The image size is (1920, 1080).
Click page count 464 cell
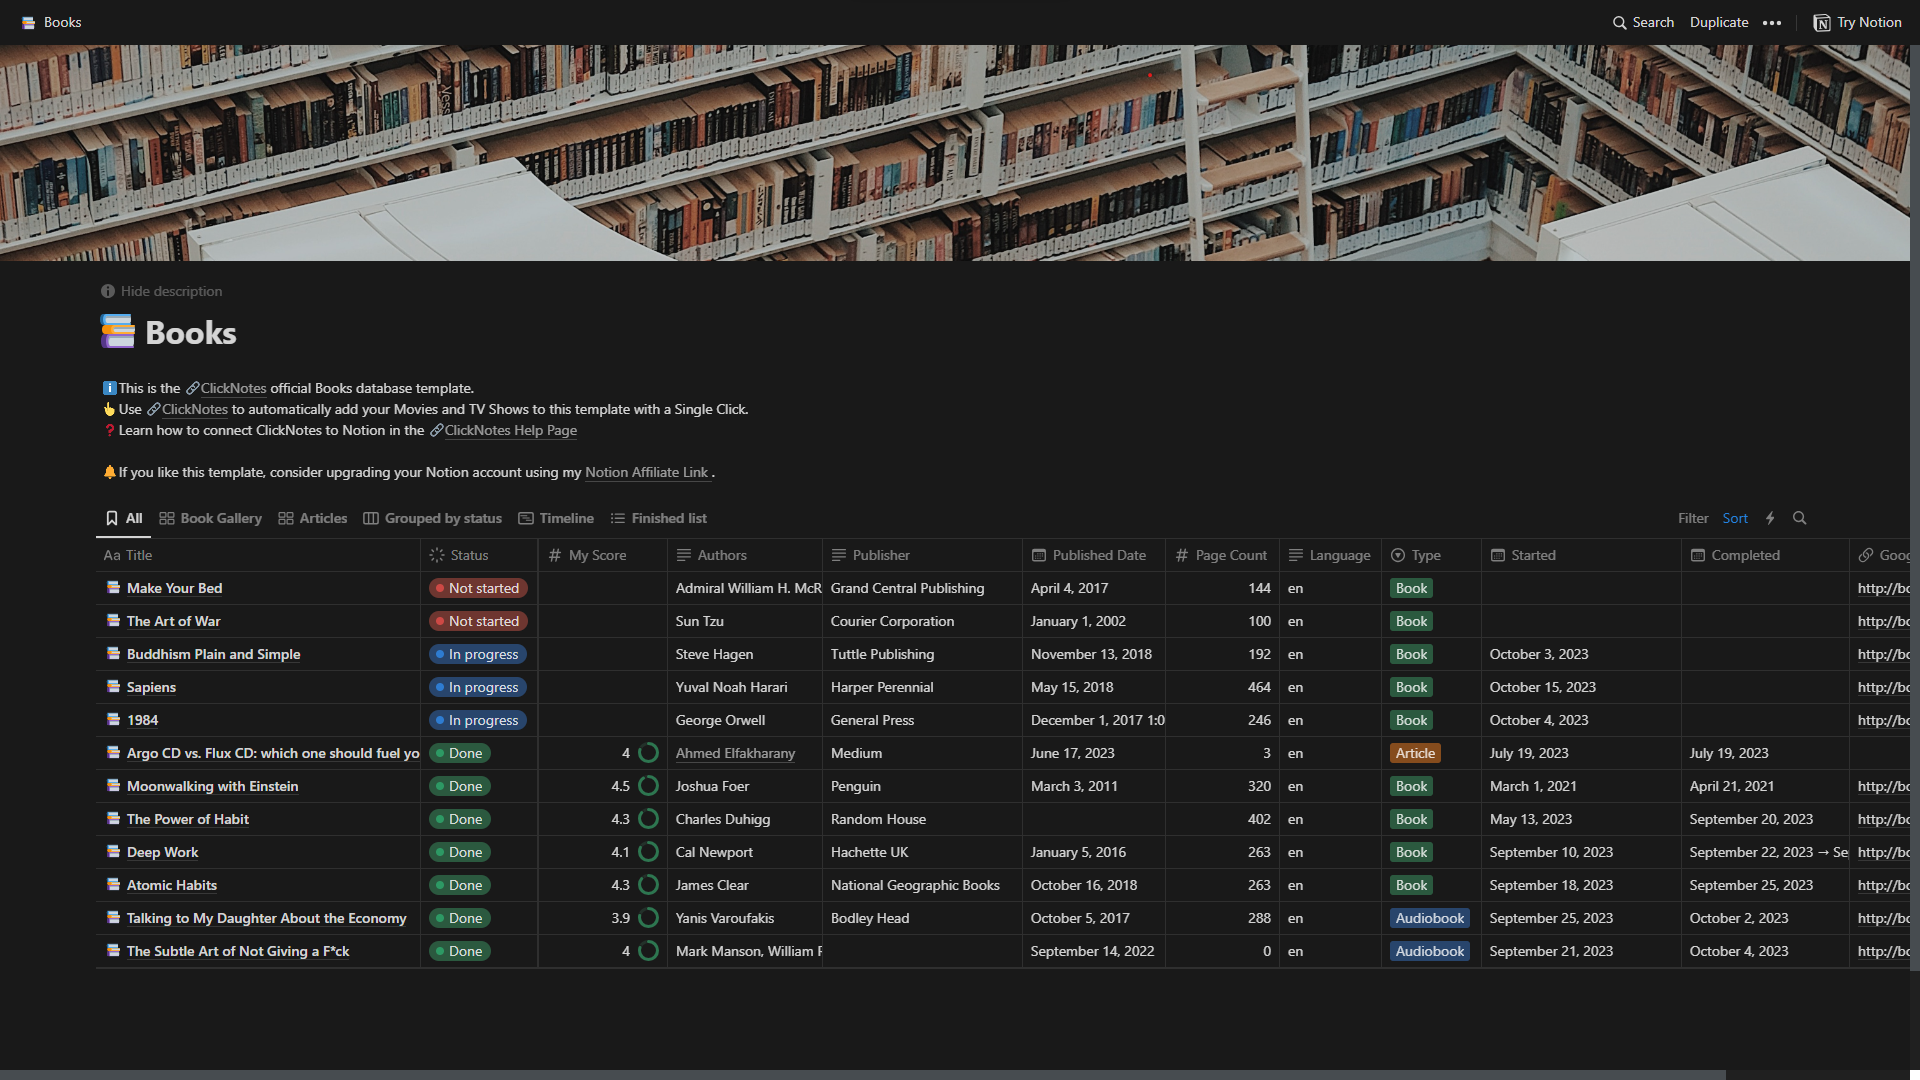pos(1222,687)
